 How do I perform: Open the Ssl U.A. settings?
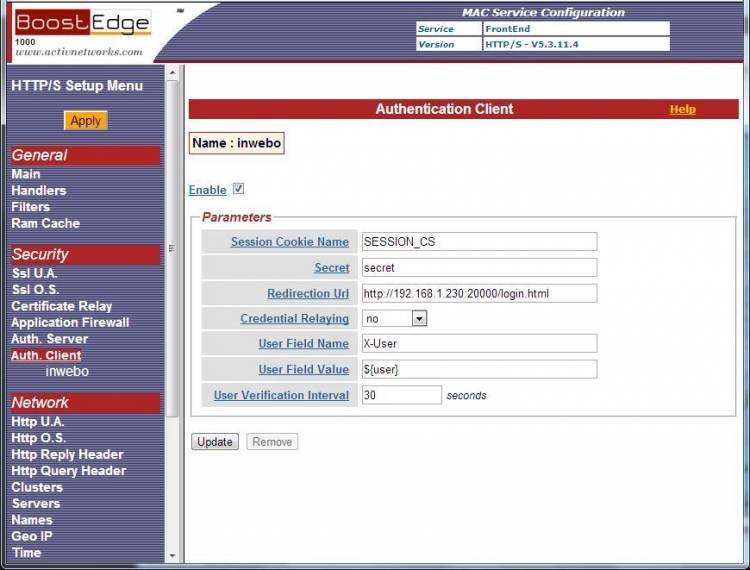tap(34, 273)
